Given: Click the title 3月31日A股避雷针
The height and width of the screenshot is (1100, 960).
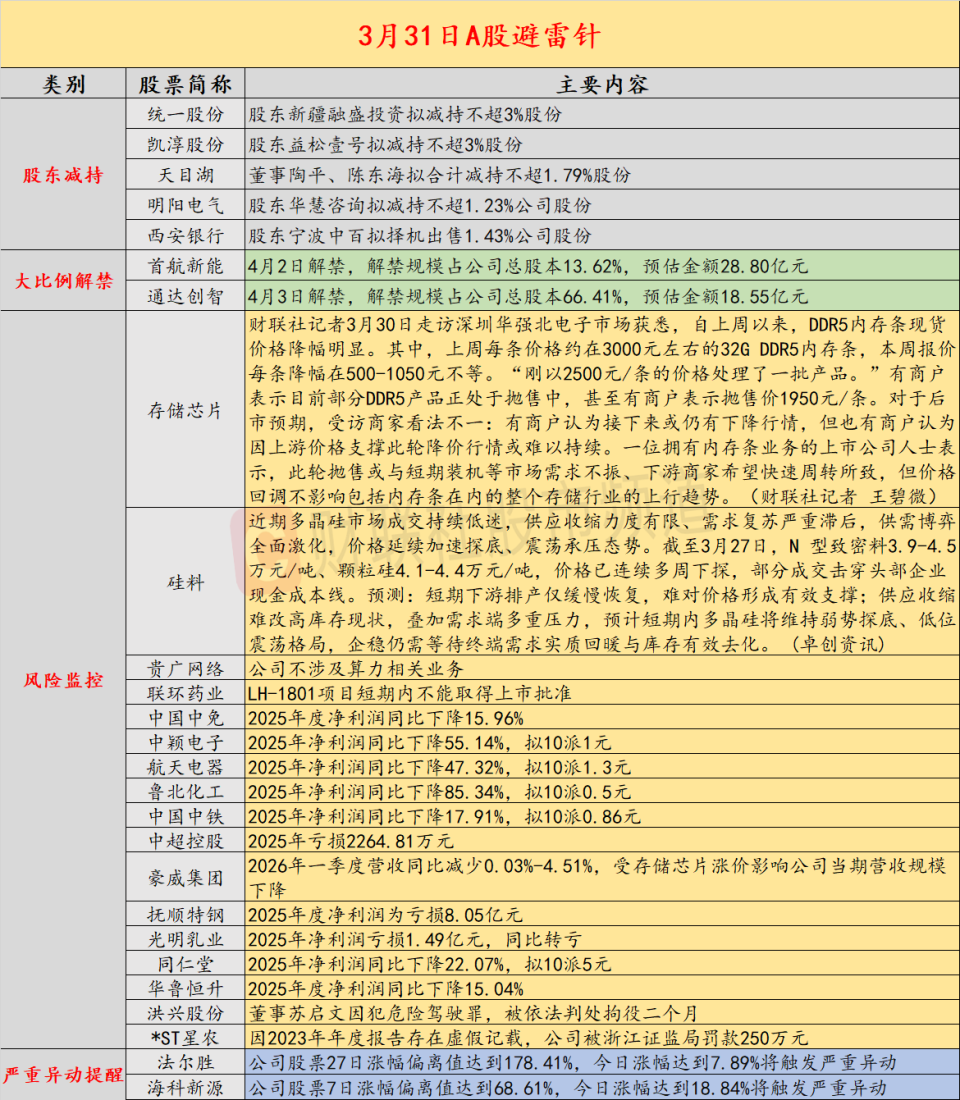Looking at the screenshot, I should click(479, 36).
